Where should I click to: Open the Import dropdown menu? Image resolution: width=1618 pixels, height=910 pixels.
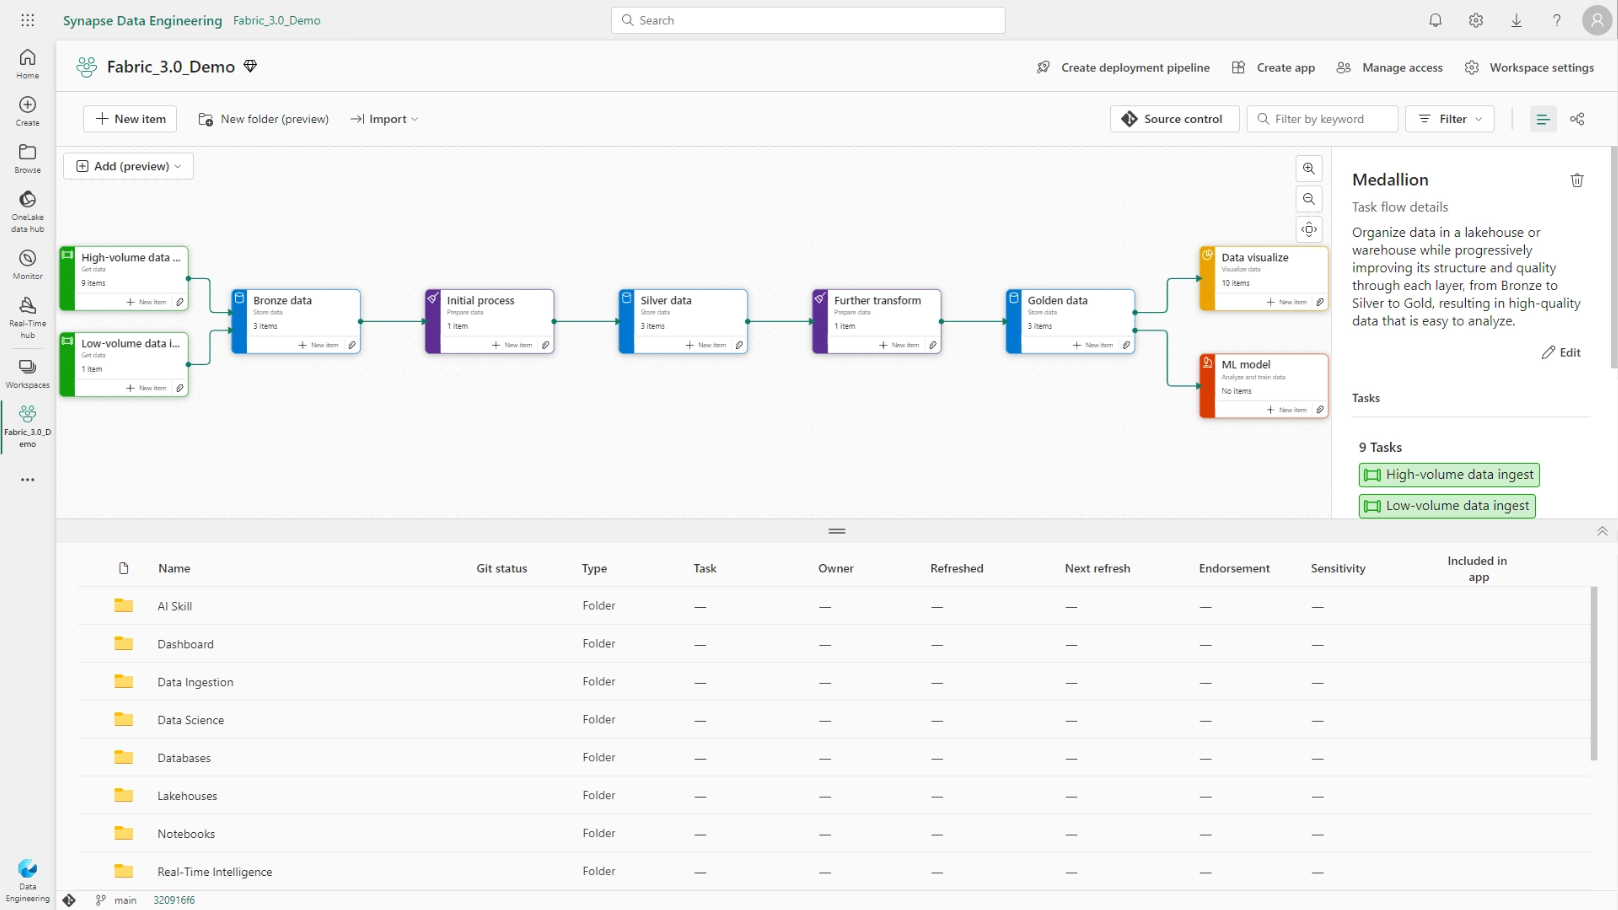[x=385, y=119]
